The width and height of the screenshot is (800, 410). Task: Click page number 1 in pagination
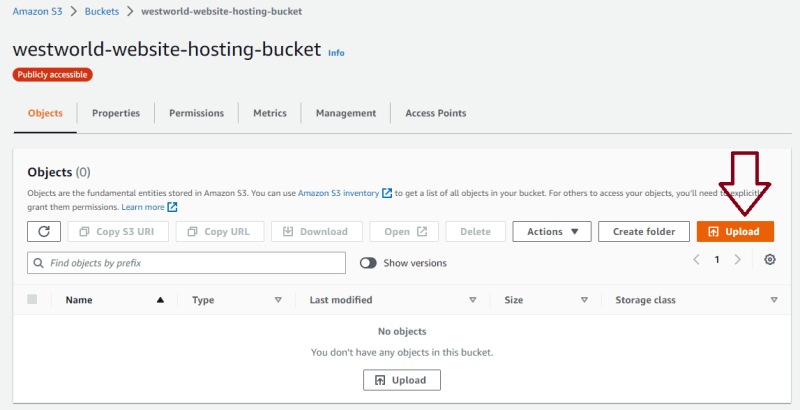click(717, 260)
